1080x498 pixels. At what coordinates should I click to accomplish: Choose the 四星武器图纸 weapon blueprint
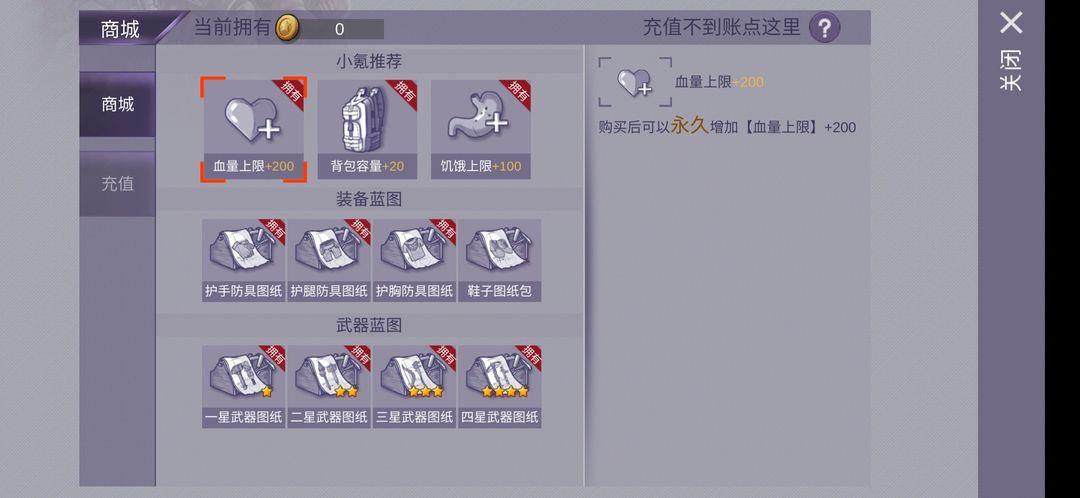(499, 387)
